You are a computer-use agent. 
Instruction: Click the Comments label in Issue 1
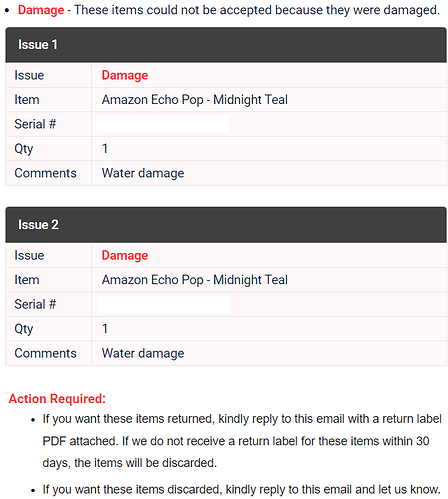click(45, 173)
